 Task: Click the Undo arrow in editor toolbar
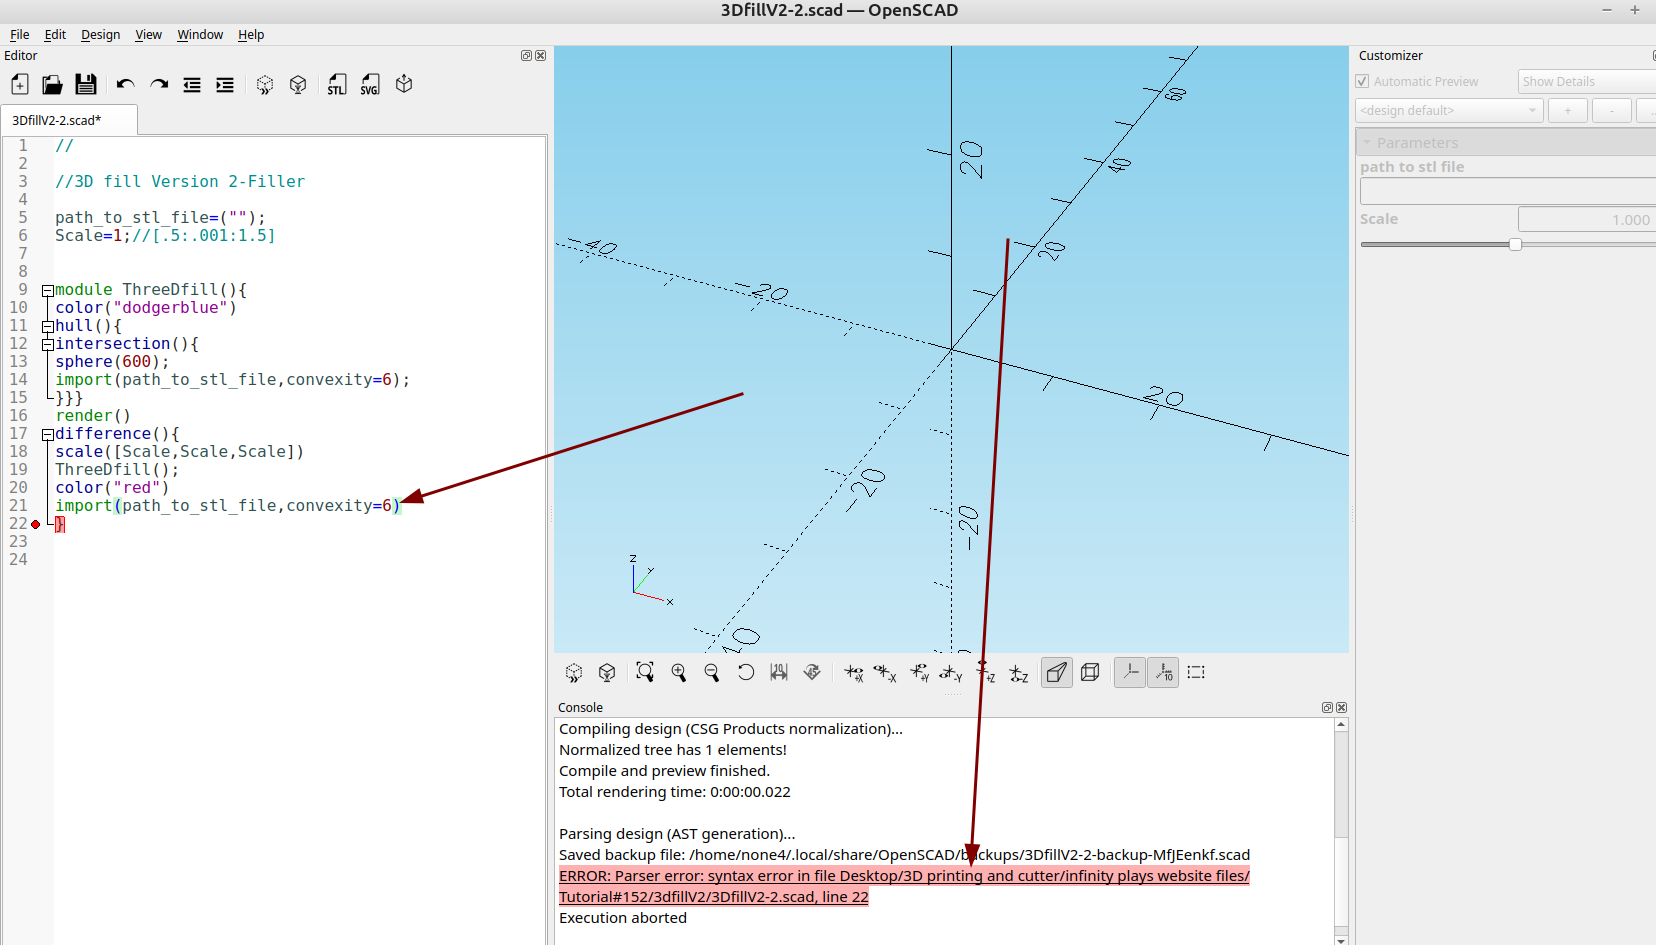pyautogui.click(x=125, y=85)
